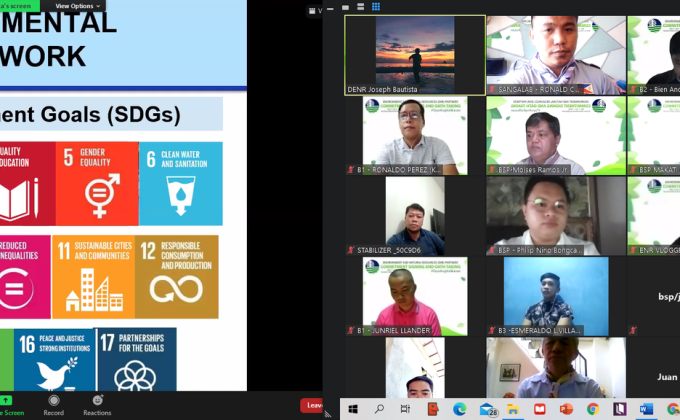Screen dimensions: 680x420
Task: Click the taskbar Search magnifier icon
Action: tap(380, 409)
